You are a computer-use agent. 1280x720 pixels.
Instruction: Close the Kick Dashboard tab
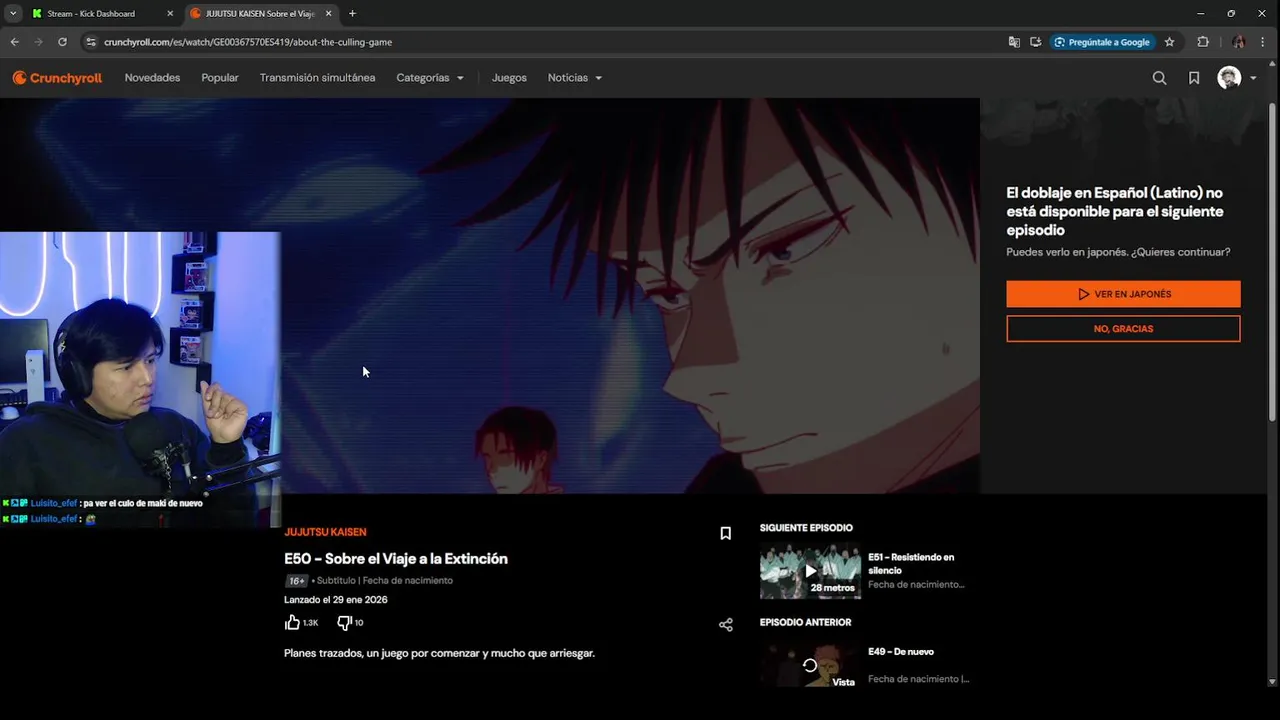[170, 14]
